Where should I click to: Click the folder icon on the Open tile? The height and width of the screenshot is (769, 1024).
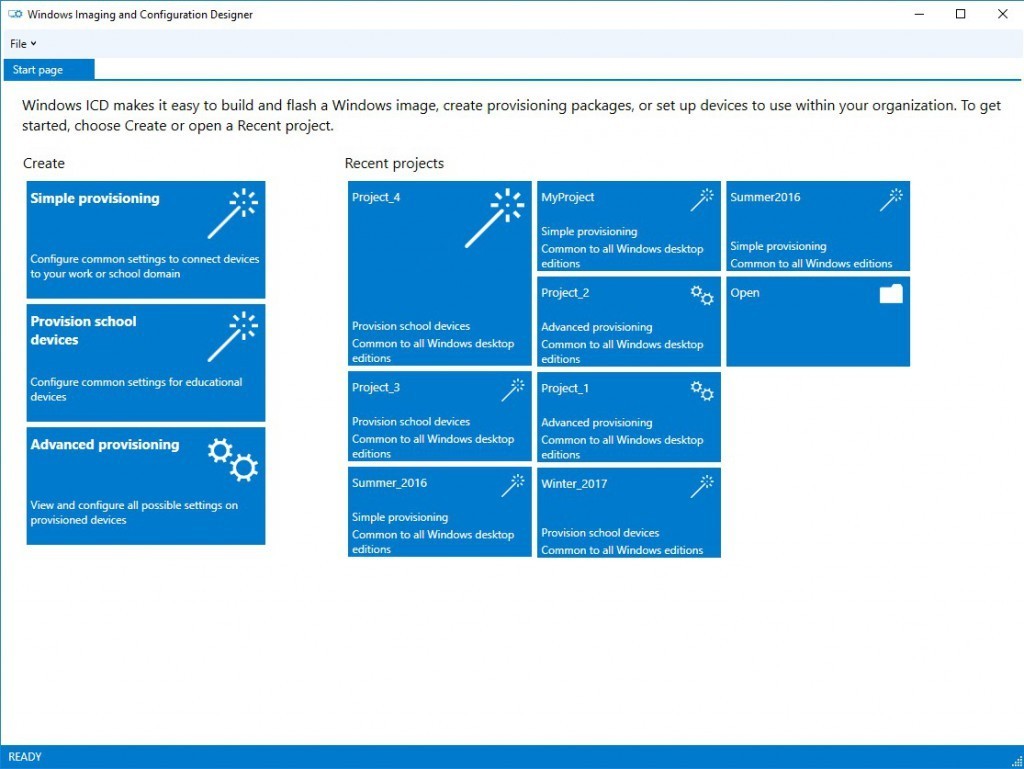(890, 293)
